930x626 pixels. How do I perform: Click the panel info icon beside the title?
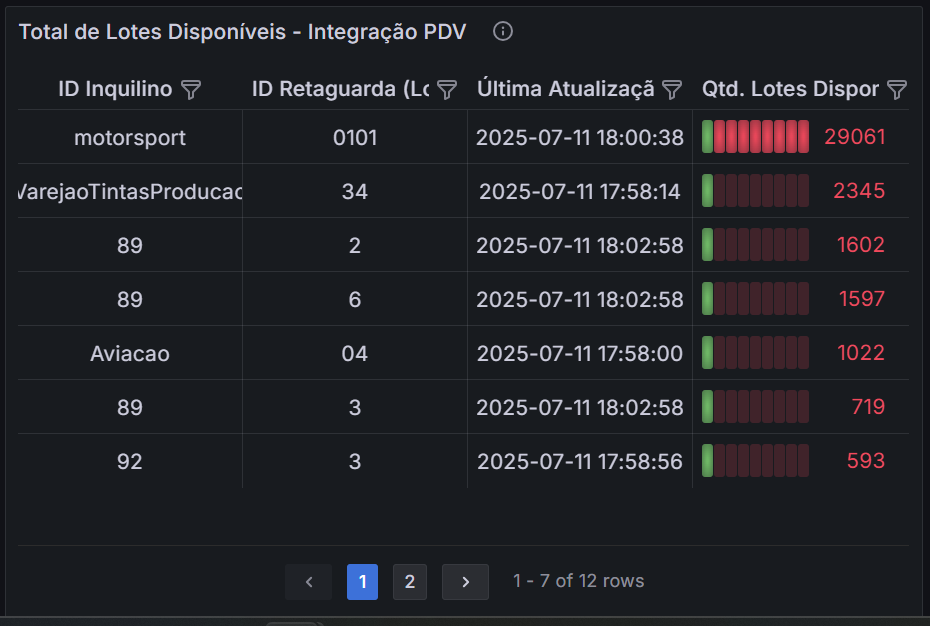[x=503, y=32]
